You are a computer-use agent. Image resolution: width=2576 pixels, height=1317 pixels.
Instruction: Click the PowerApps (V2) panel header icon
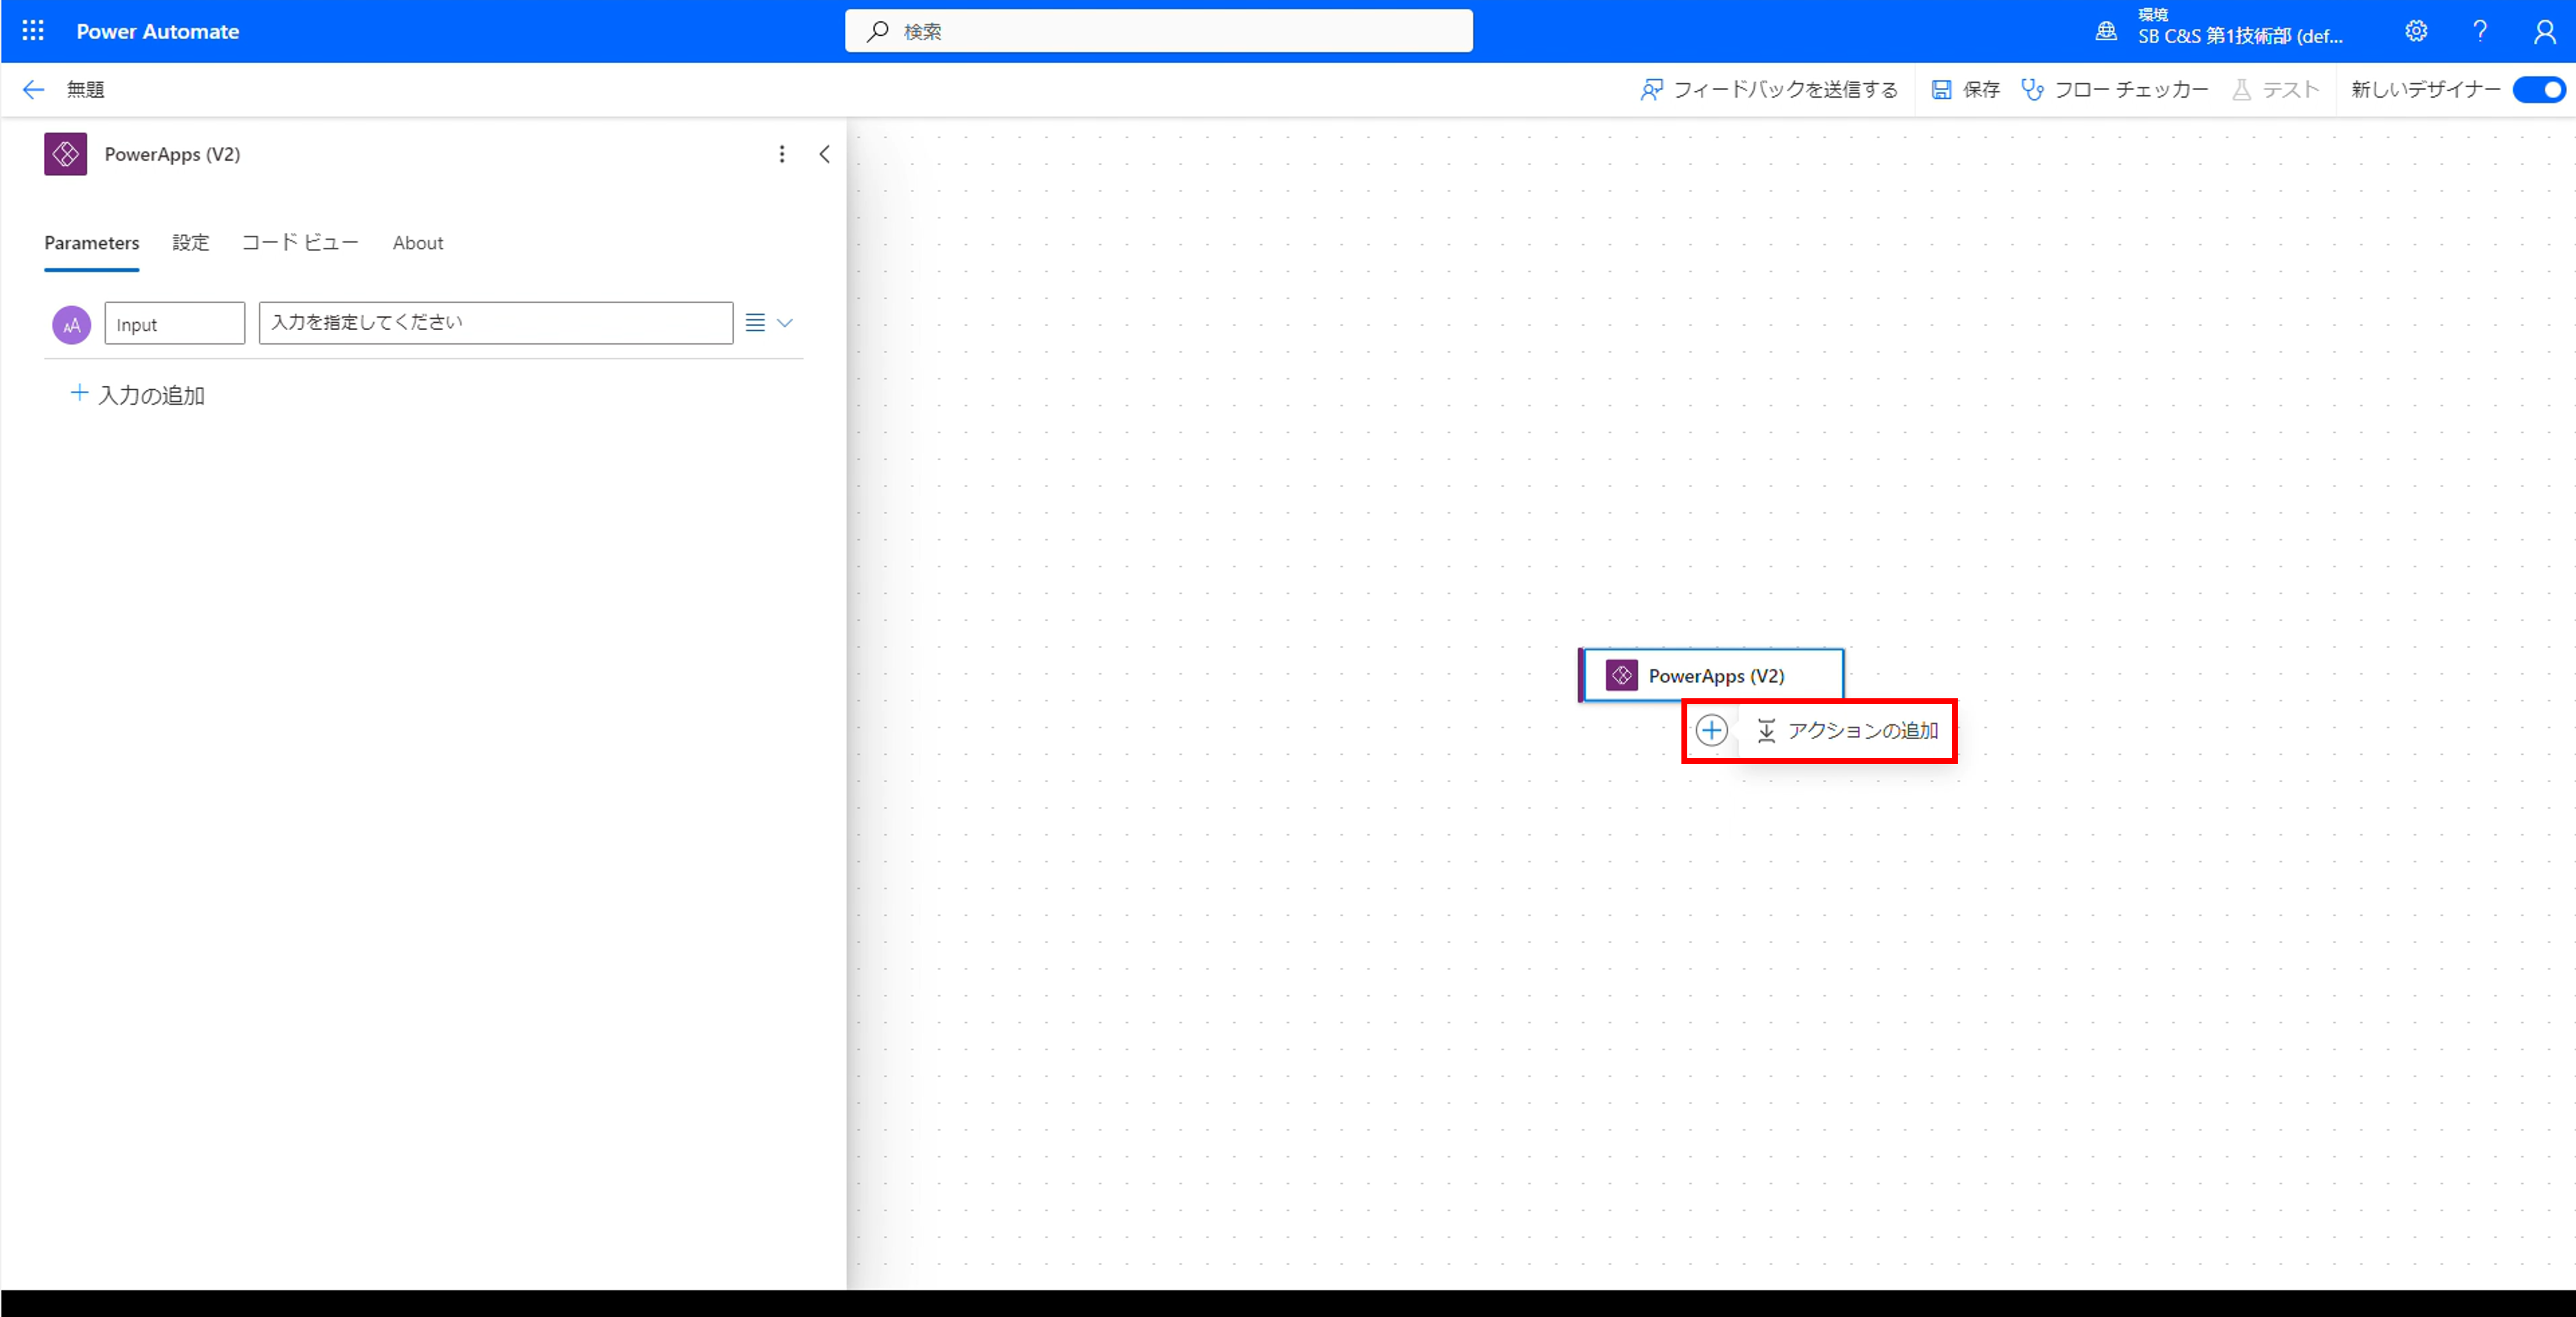65,154
